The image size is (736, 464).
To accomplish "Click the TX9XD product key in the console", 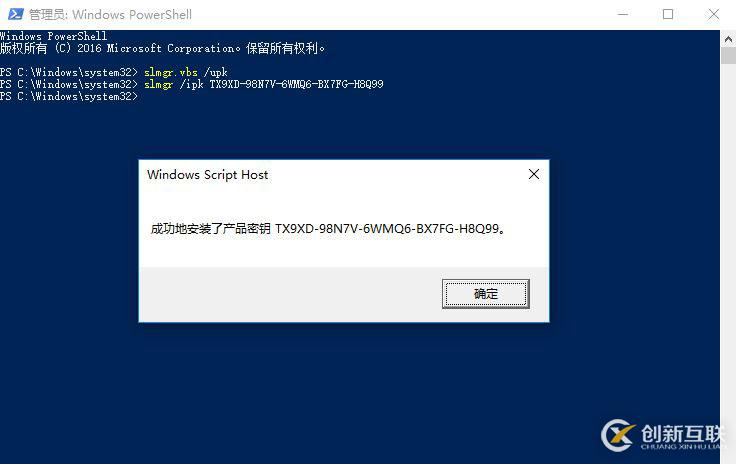I will pyautogui.click(x=296, y=84).
